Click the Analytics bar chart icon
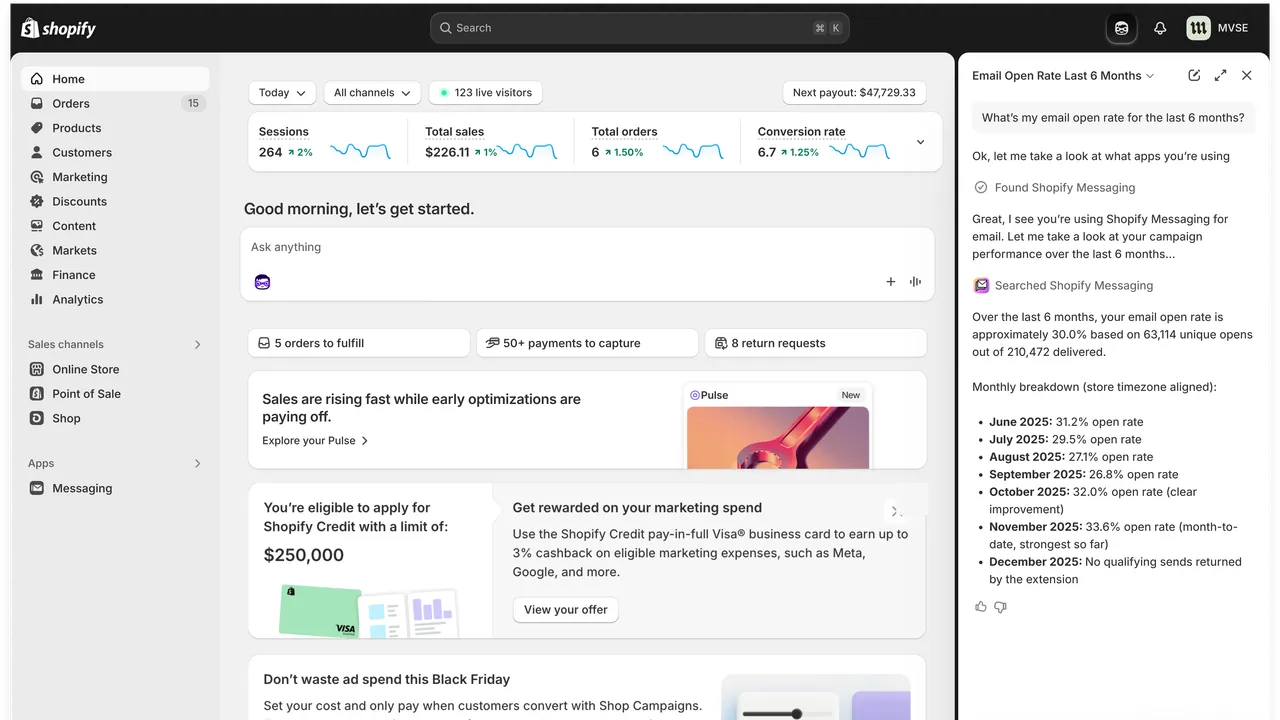The width and height of the screenshot is (1280, 720). pyautogui.click(x=37, y=299)
